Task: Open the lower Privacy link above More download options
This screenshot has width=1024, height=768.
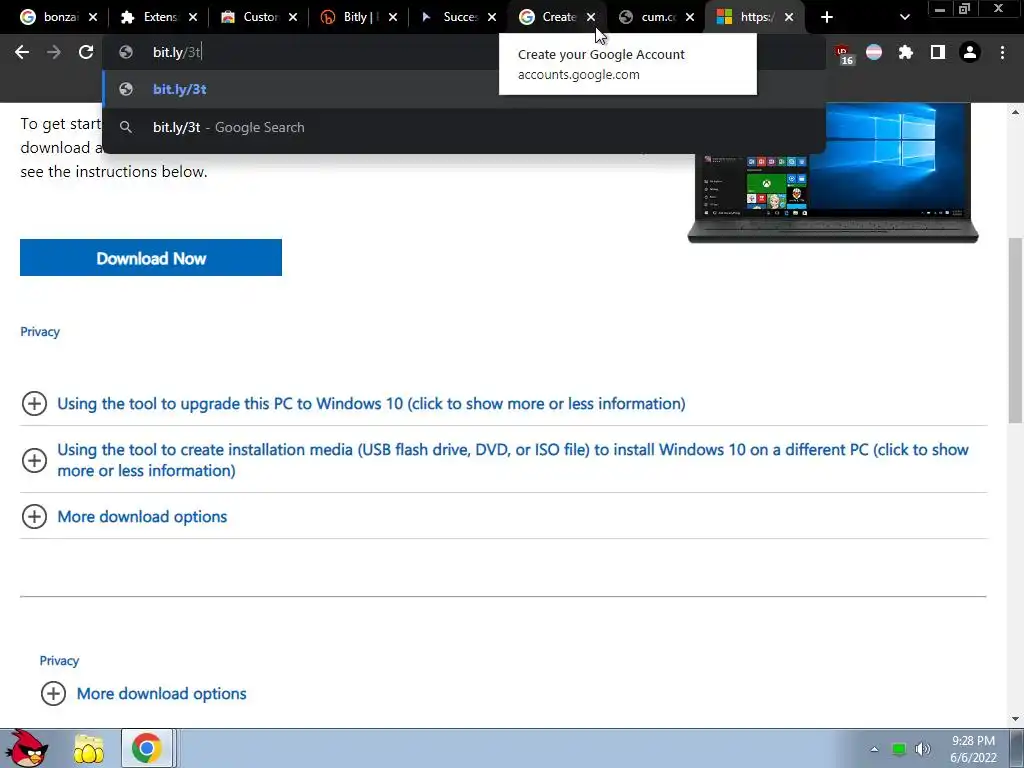Action: pos(59,660)
